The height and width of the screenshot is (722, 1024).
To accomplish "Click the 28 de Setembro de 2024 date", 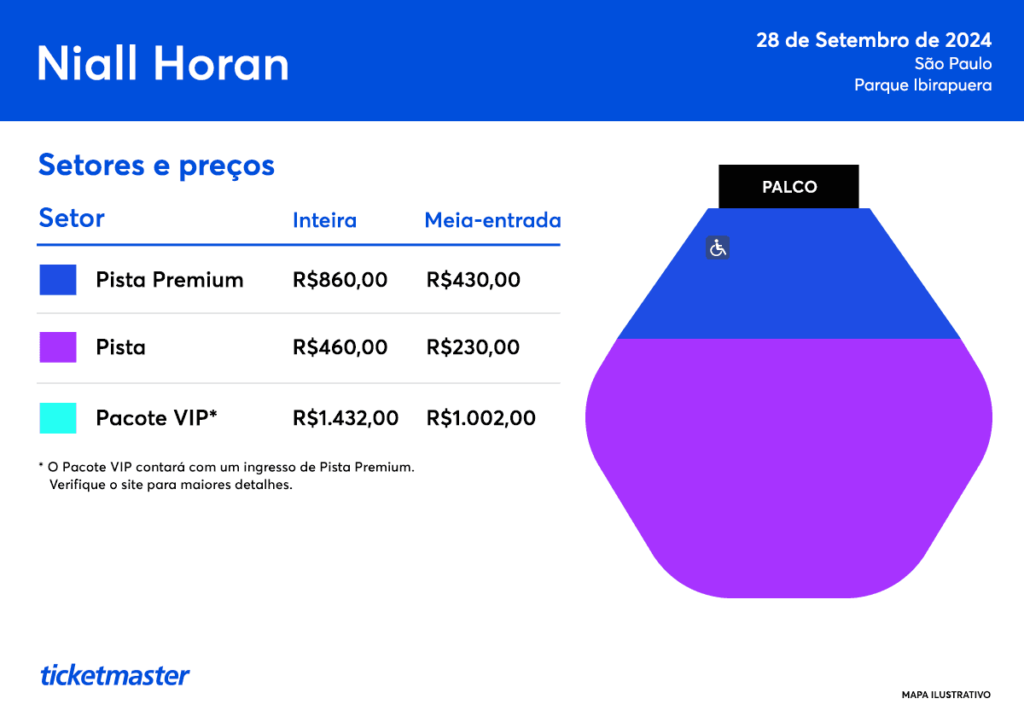I will click(874, 41).
